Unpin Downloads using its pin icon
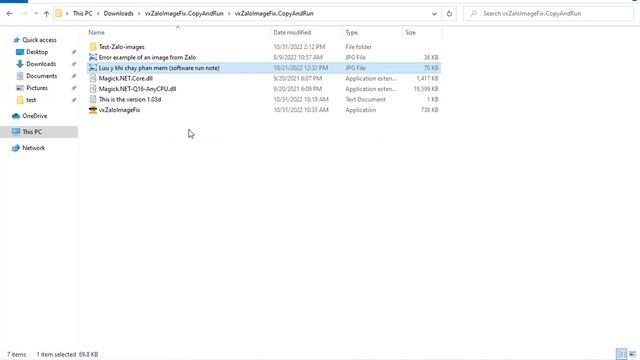 click(x=74, y=64)
